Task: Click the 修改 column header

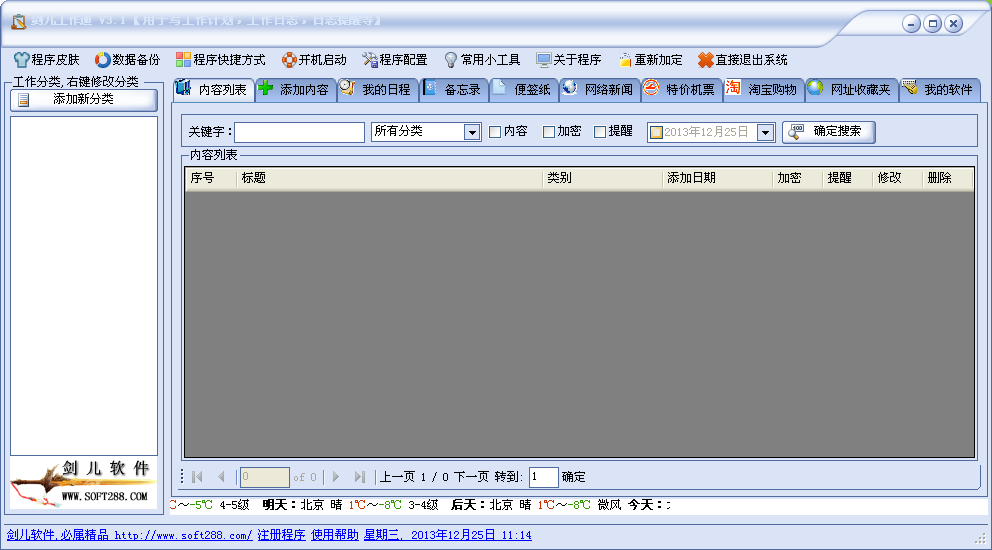Action: pyautogui.click(x=897, y=178)
